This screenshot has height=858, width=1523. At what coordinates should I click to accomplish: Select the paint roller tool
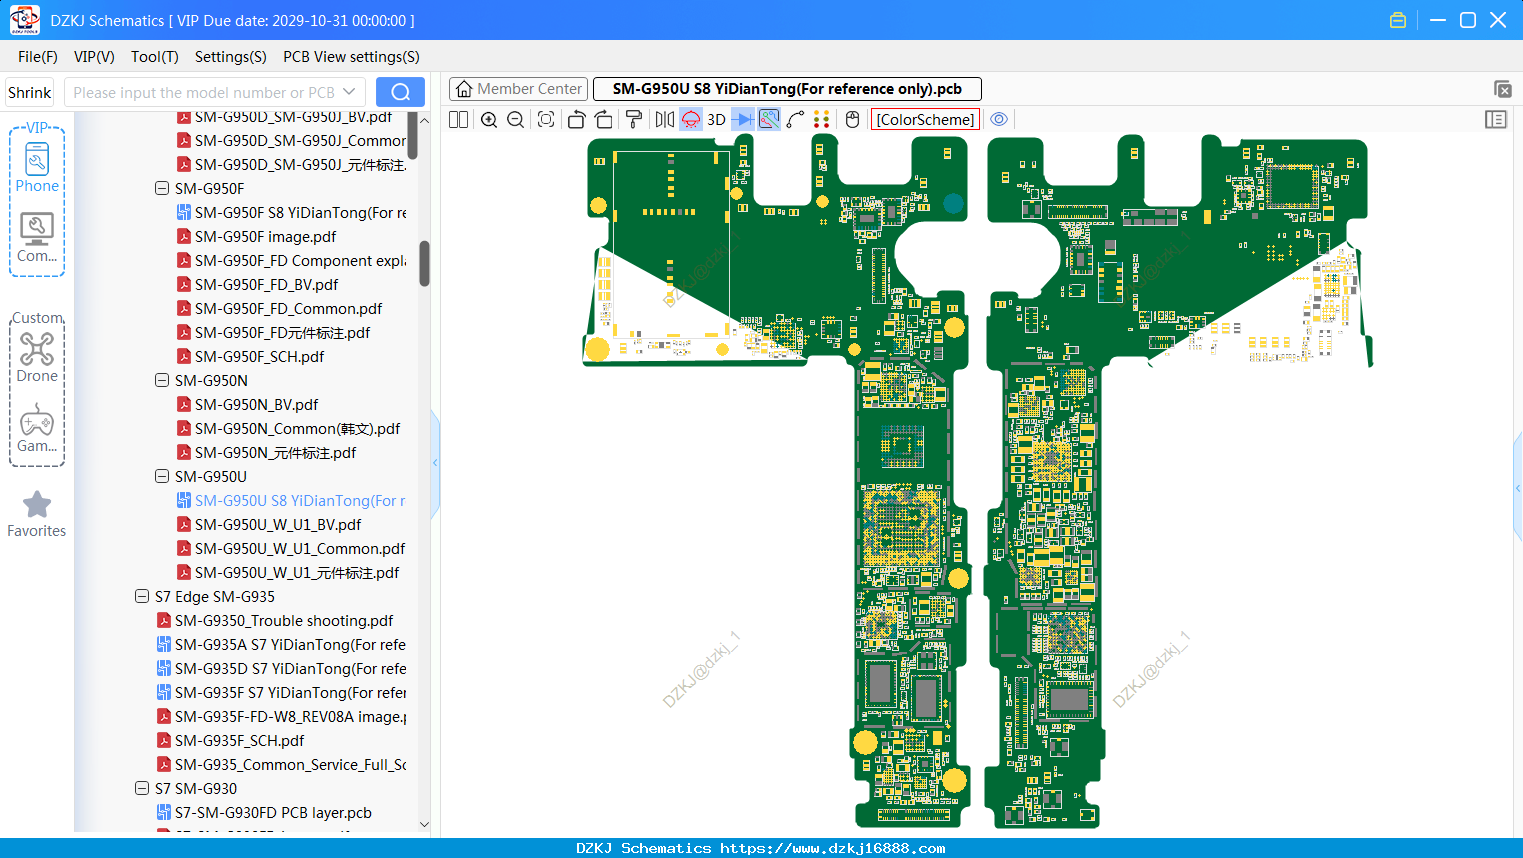[x=634, y=119]
